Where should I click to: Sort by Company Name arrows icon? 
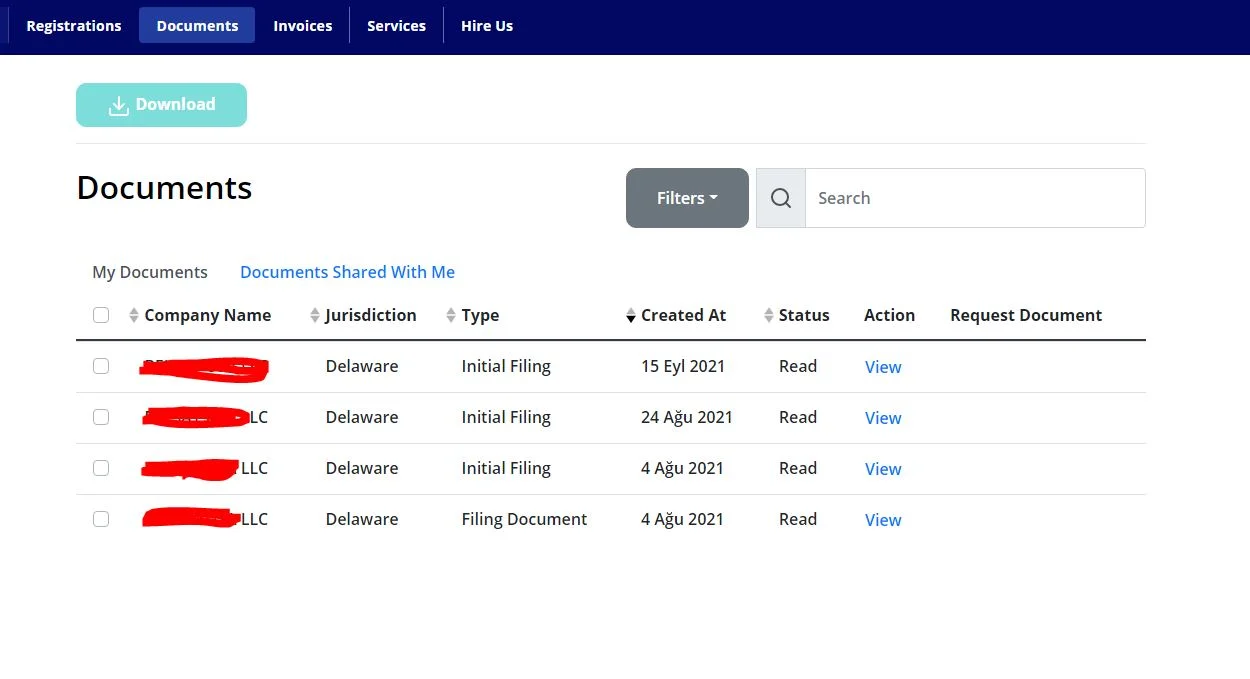[x=134, y=316]
